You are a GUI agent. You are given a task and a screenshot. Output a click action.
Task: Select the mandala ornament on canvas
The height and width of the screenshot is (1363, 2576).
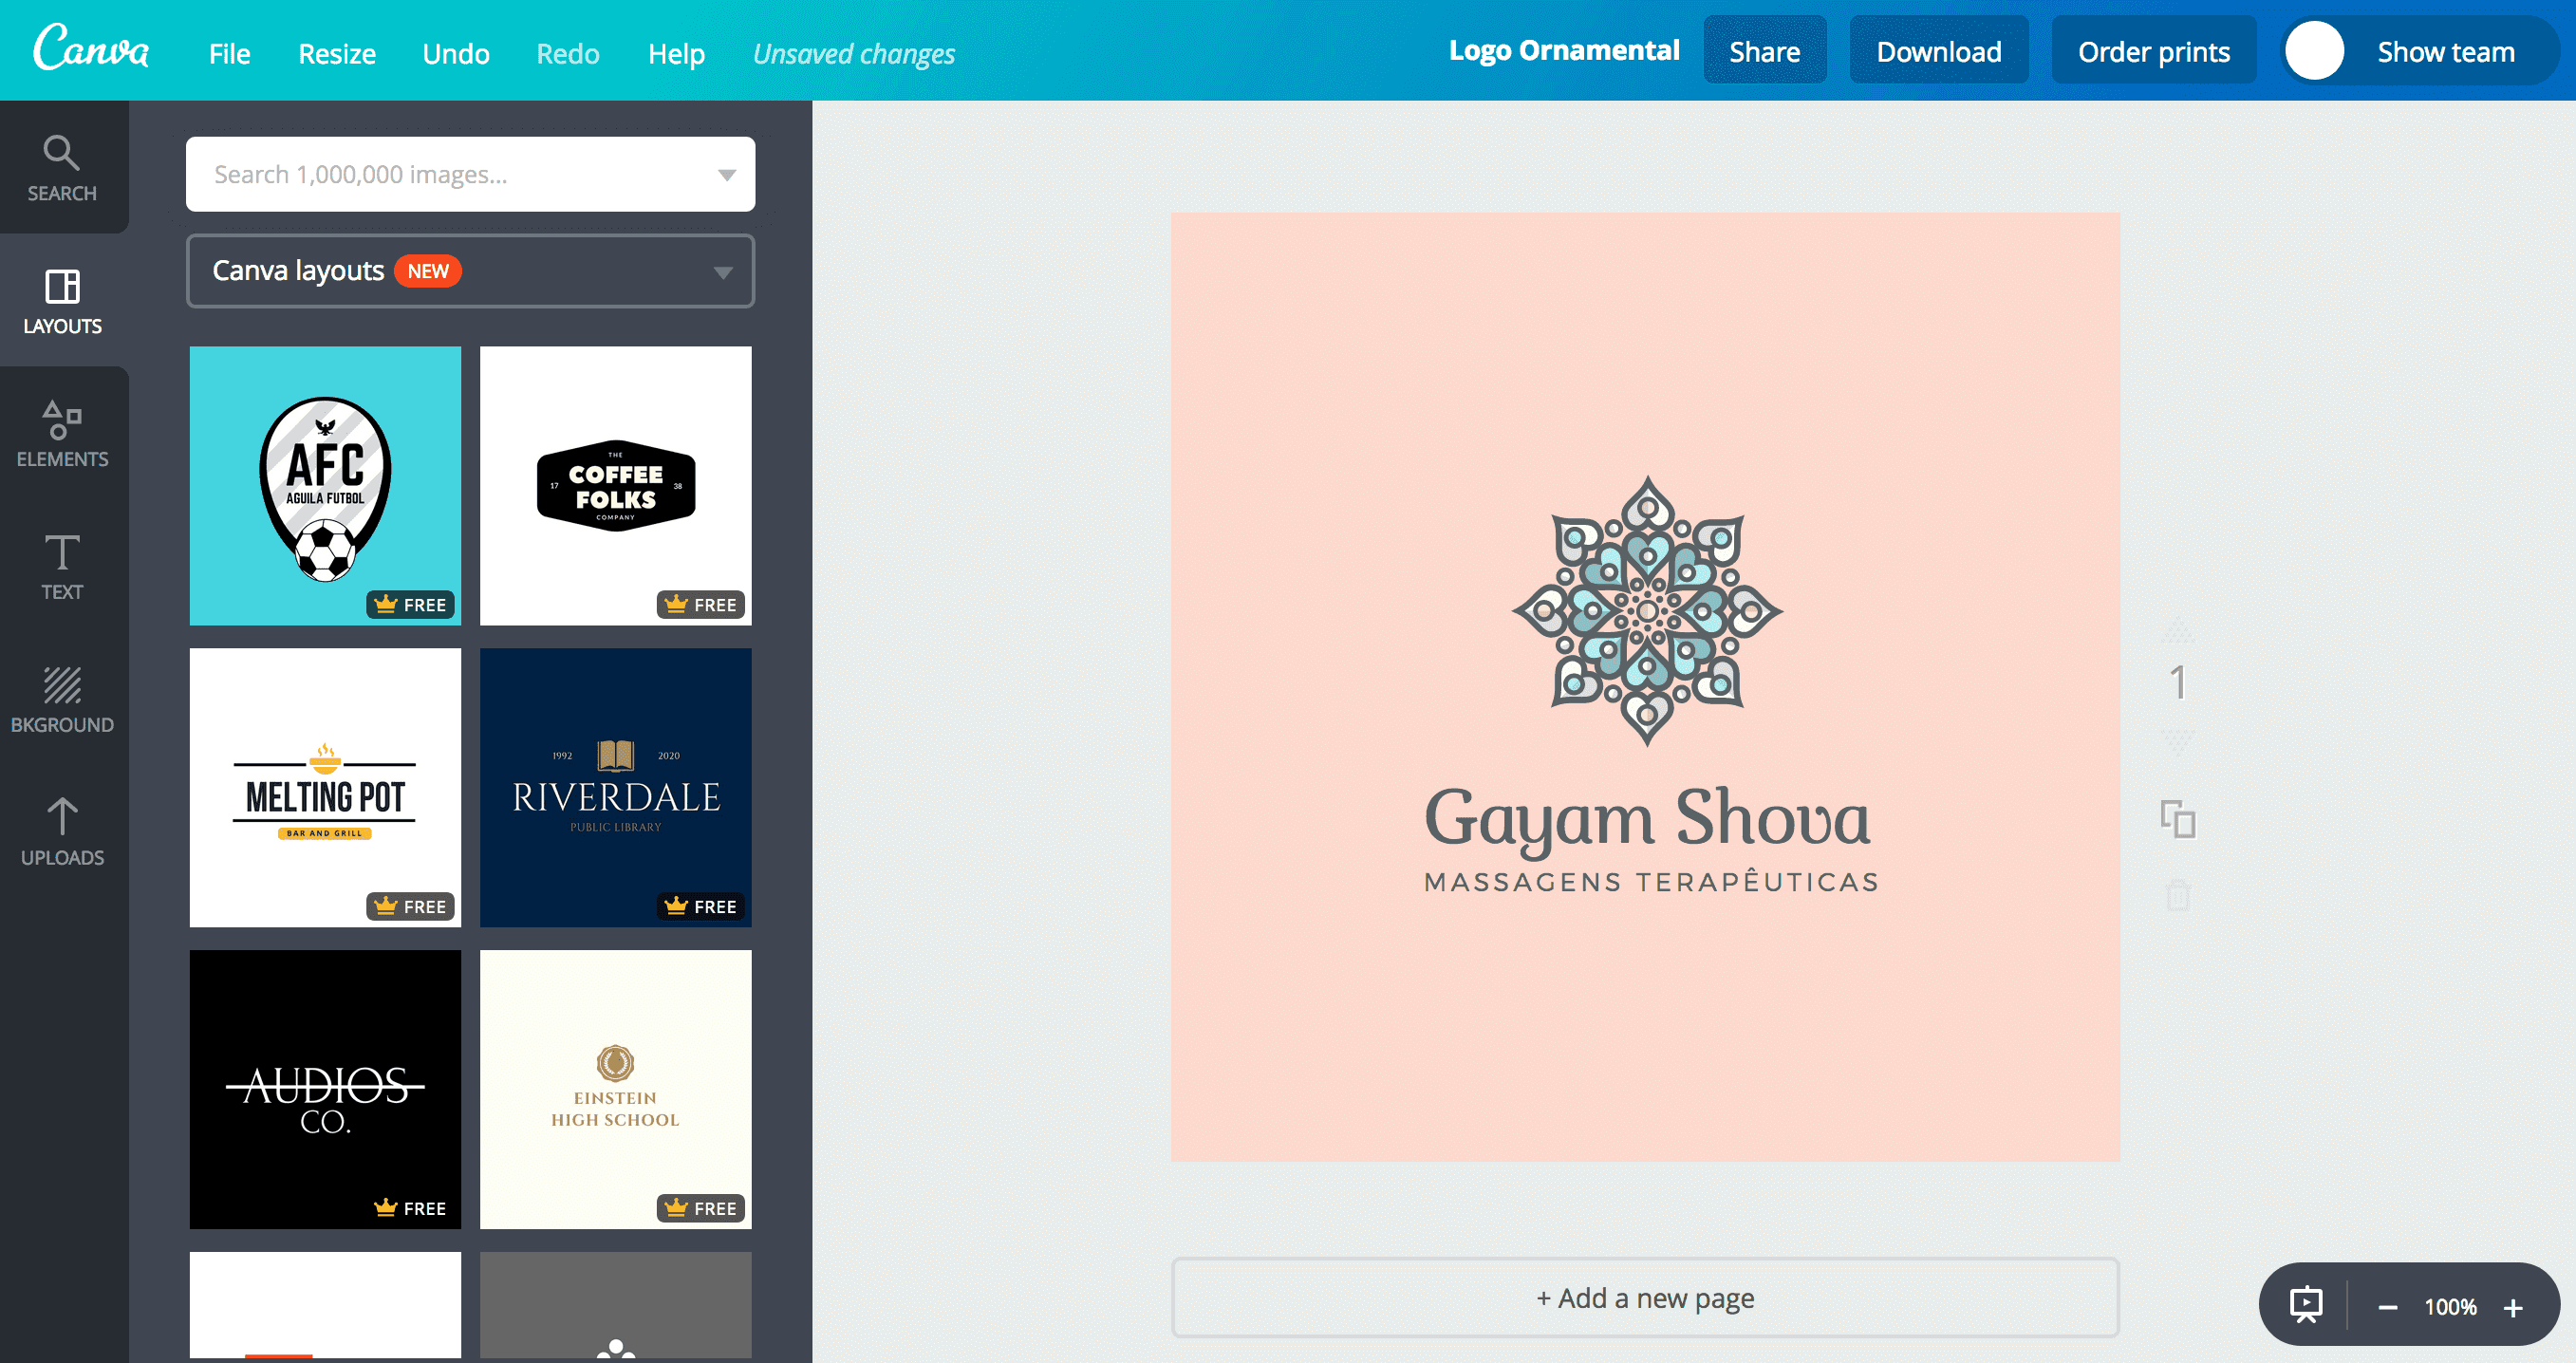click(x=1647, y=611)
